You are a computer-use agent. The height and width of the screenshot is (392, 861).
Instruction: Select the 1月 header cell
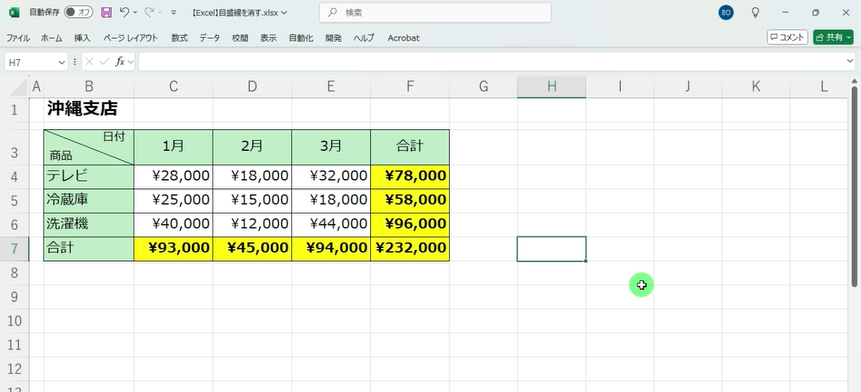click(x=173, y=147)
